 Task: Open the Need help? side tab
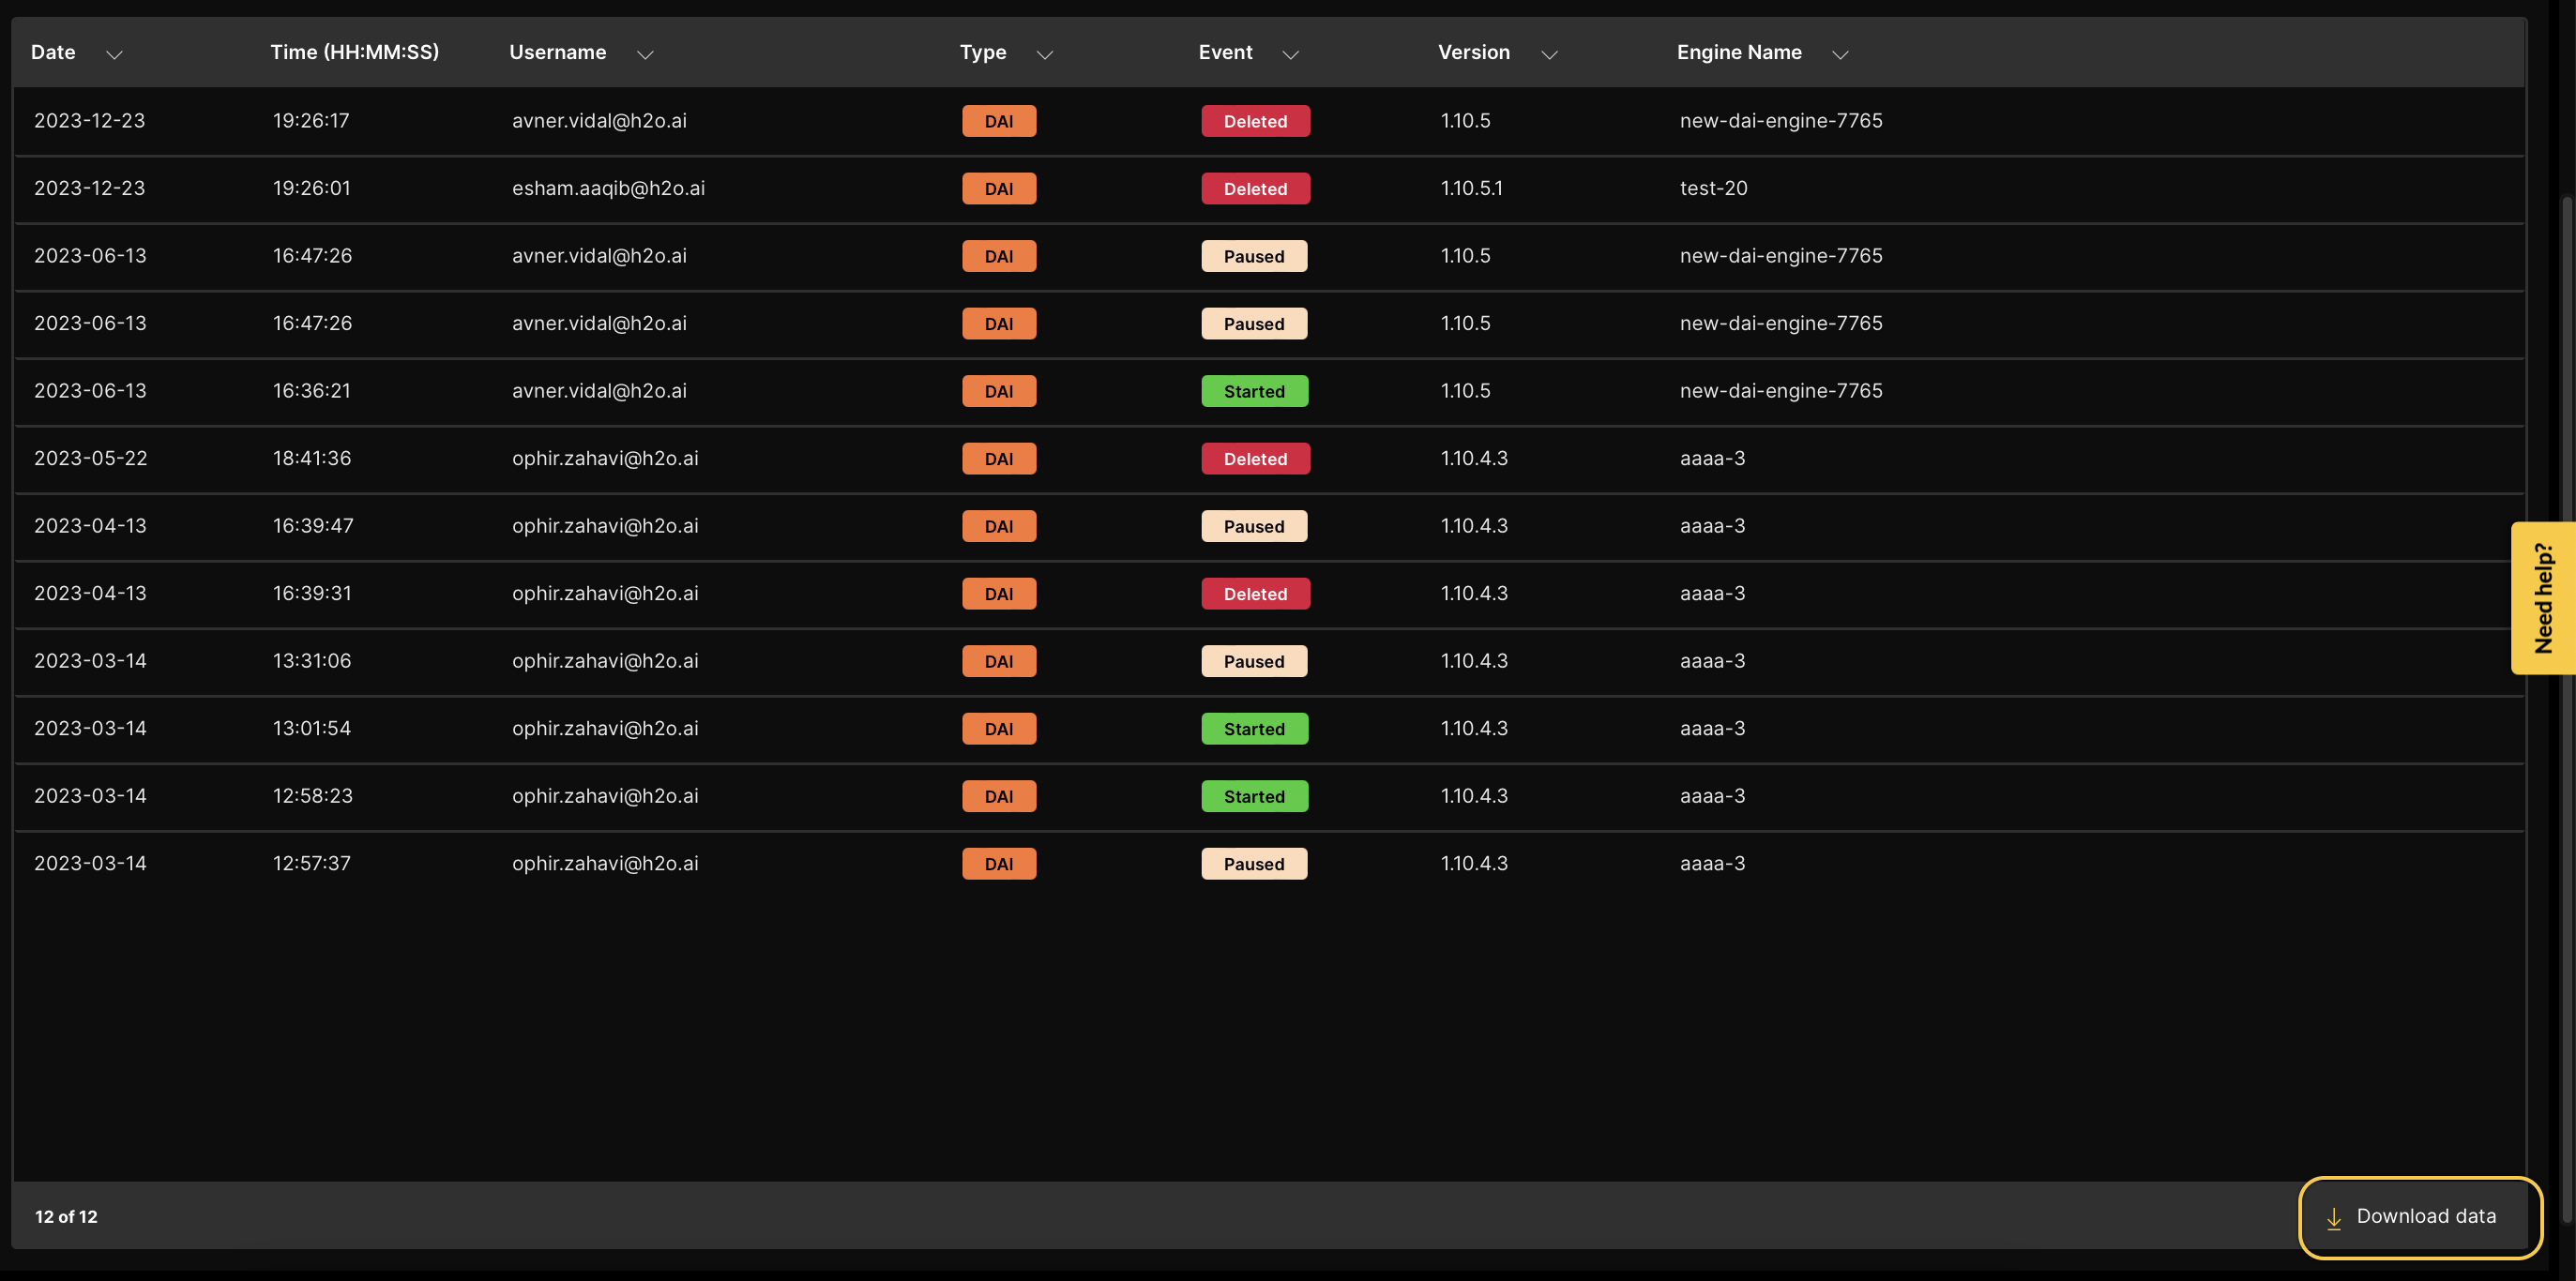pyautogui.click(x=2543, y=598)
